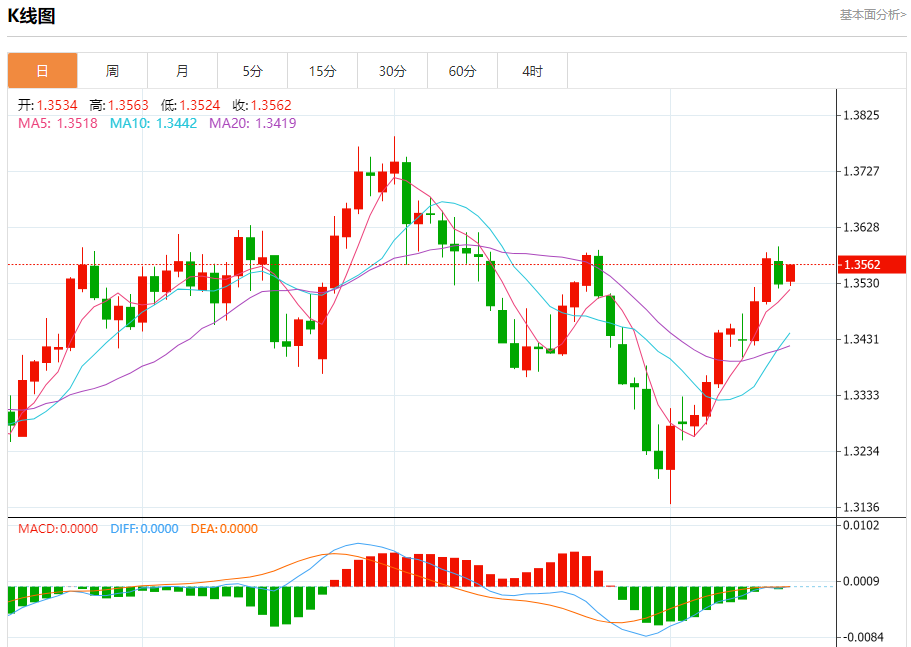Click the 1.3825 price axis label

click(x=861, y=115)
